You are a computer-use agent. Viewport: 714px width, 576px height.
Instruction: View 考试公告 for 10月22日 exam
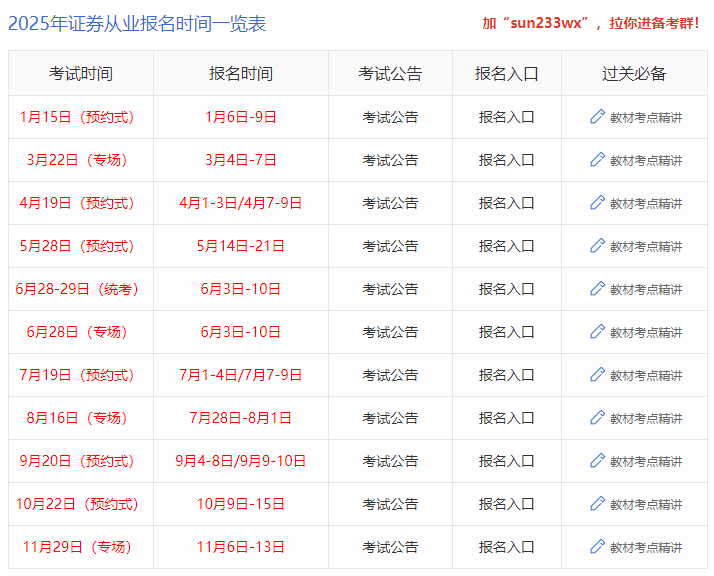pyautogui.click(x=390, y=504)
